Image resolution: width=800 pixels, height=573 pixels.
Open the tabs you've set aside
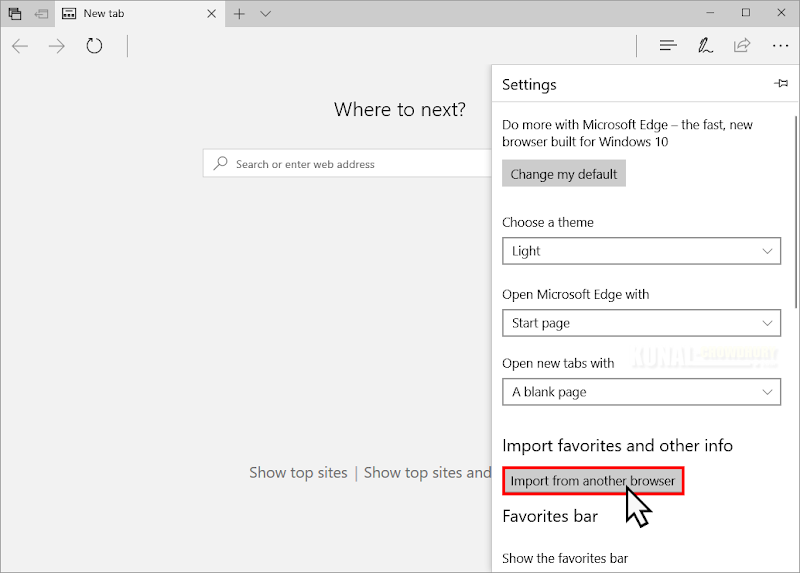pyautogui.click(x=15, y=14)
